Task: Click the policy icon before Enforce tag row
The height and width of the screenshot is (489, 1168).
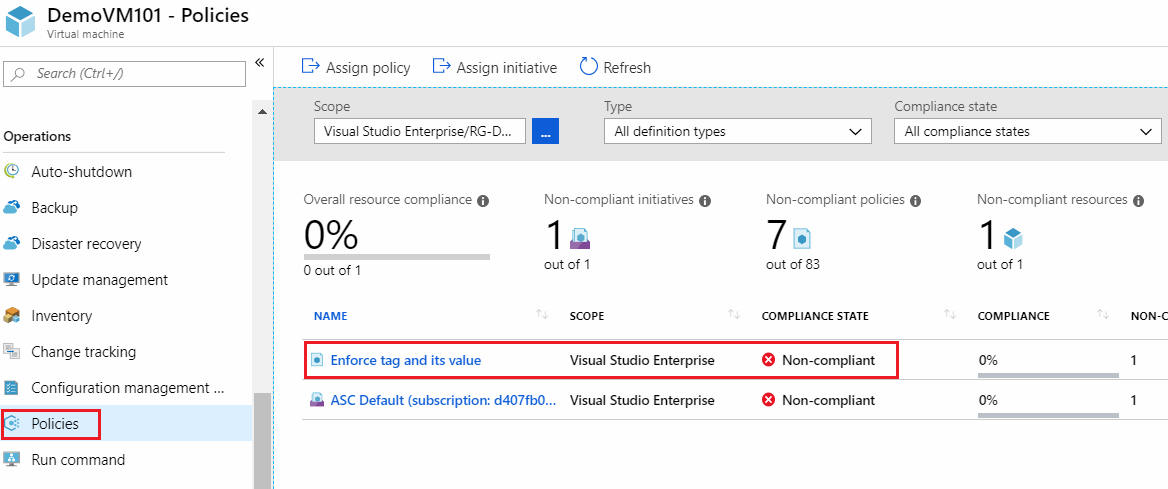Action: click(317, 360)
